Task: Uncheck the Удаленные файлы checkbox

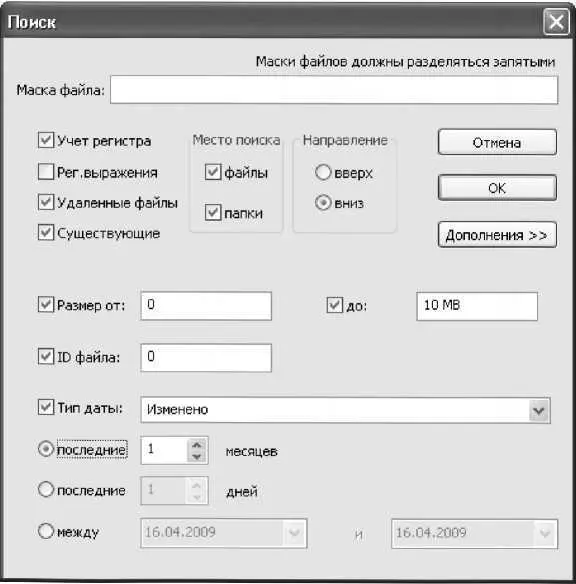Action: [46, 202]
